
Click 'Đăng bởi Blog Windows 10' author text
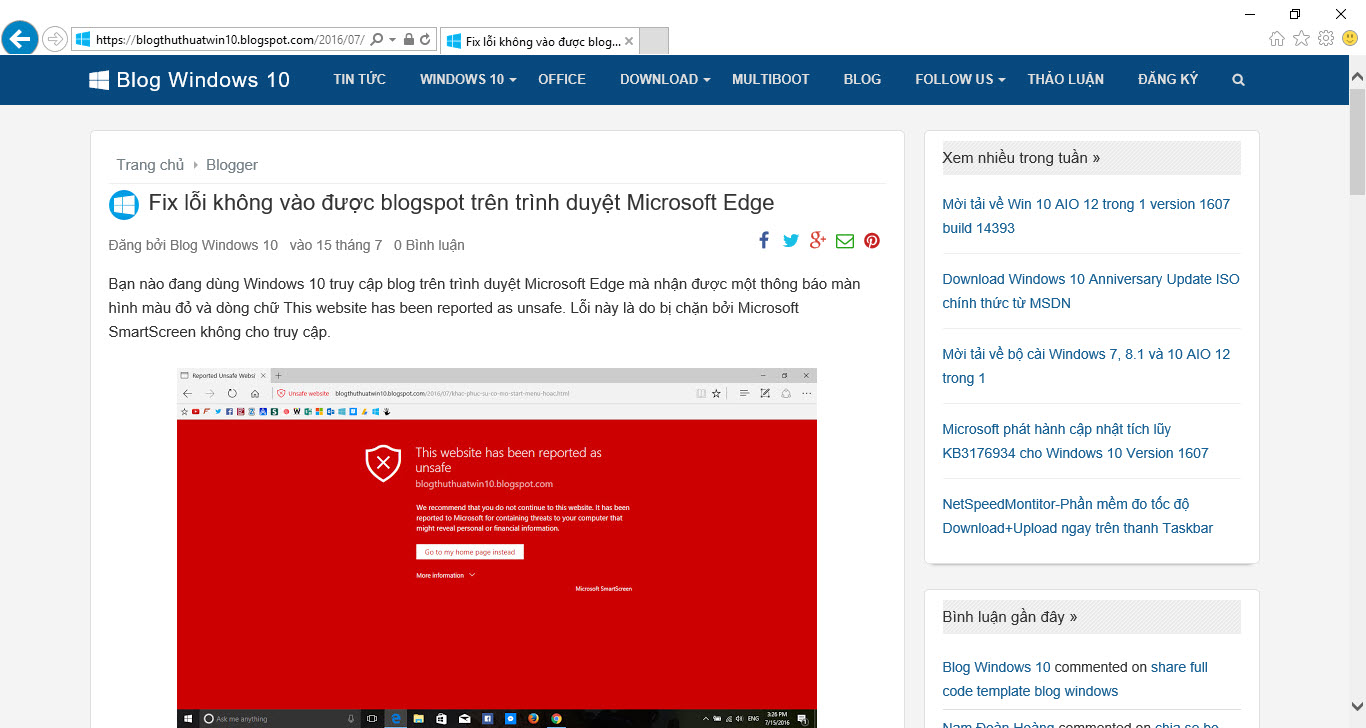[193, 245]
